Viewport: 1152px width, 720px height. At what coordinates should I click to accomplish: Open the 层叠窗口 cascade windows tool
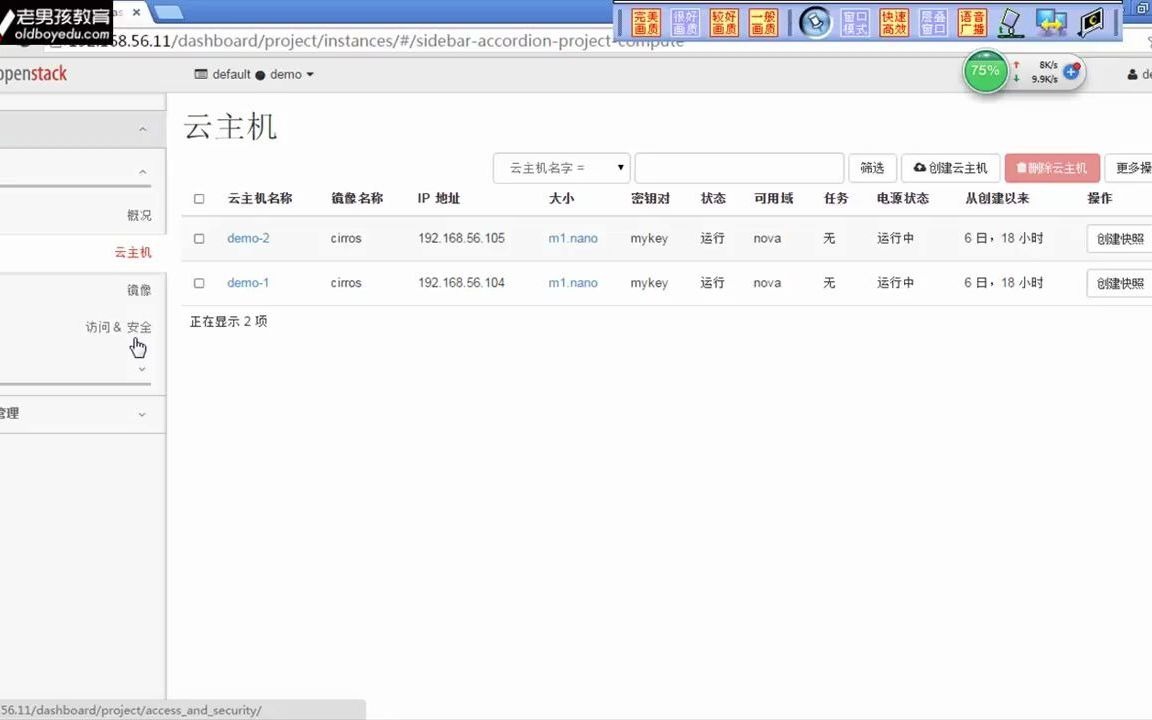click(932, 19)
